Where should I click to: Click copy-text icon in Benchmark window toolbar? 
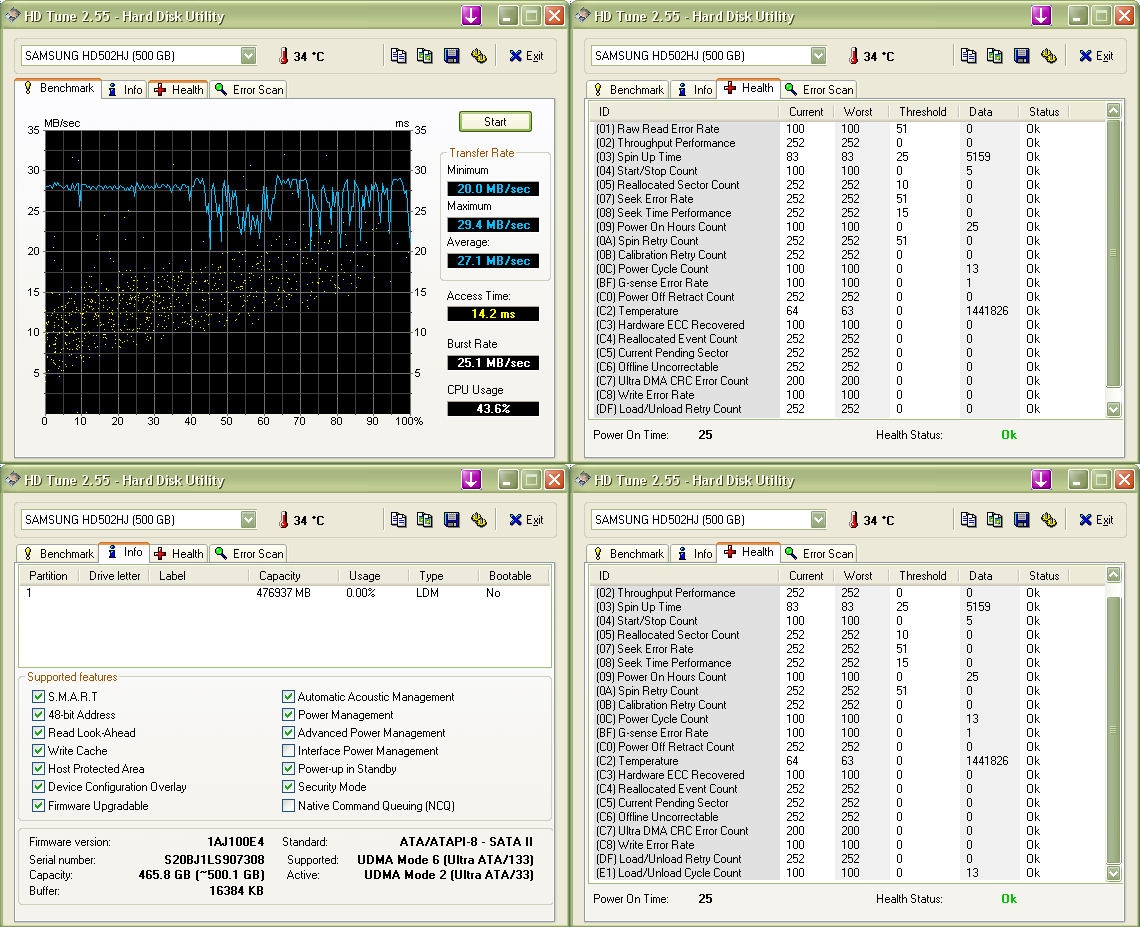(398, 55)
